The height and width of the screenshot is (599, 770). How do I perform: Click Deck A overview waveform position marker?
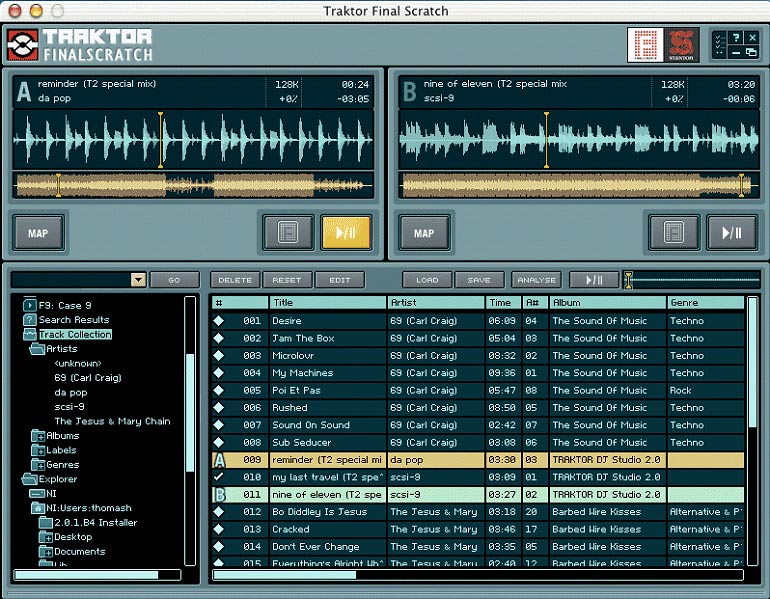point(58,185)
